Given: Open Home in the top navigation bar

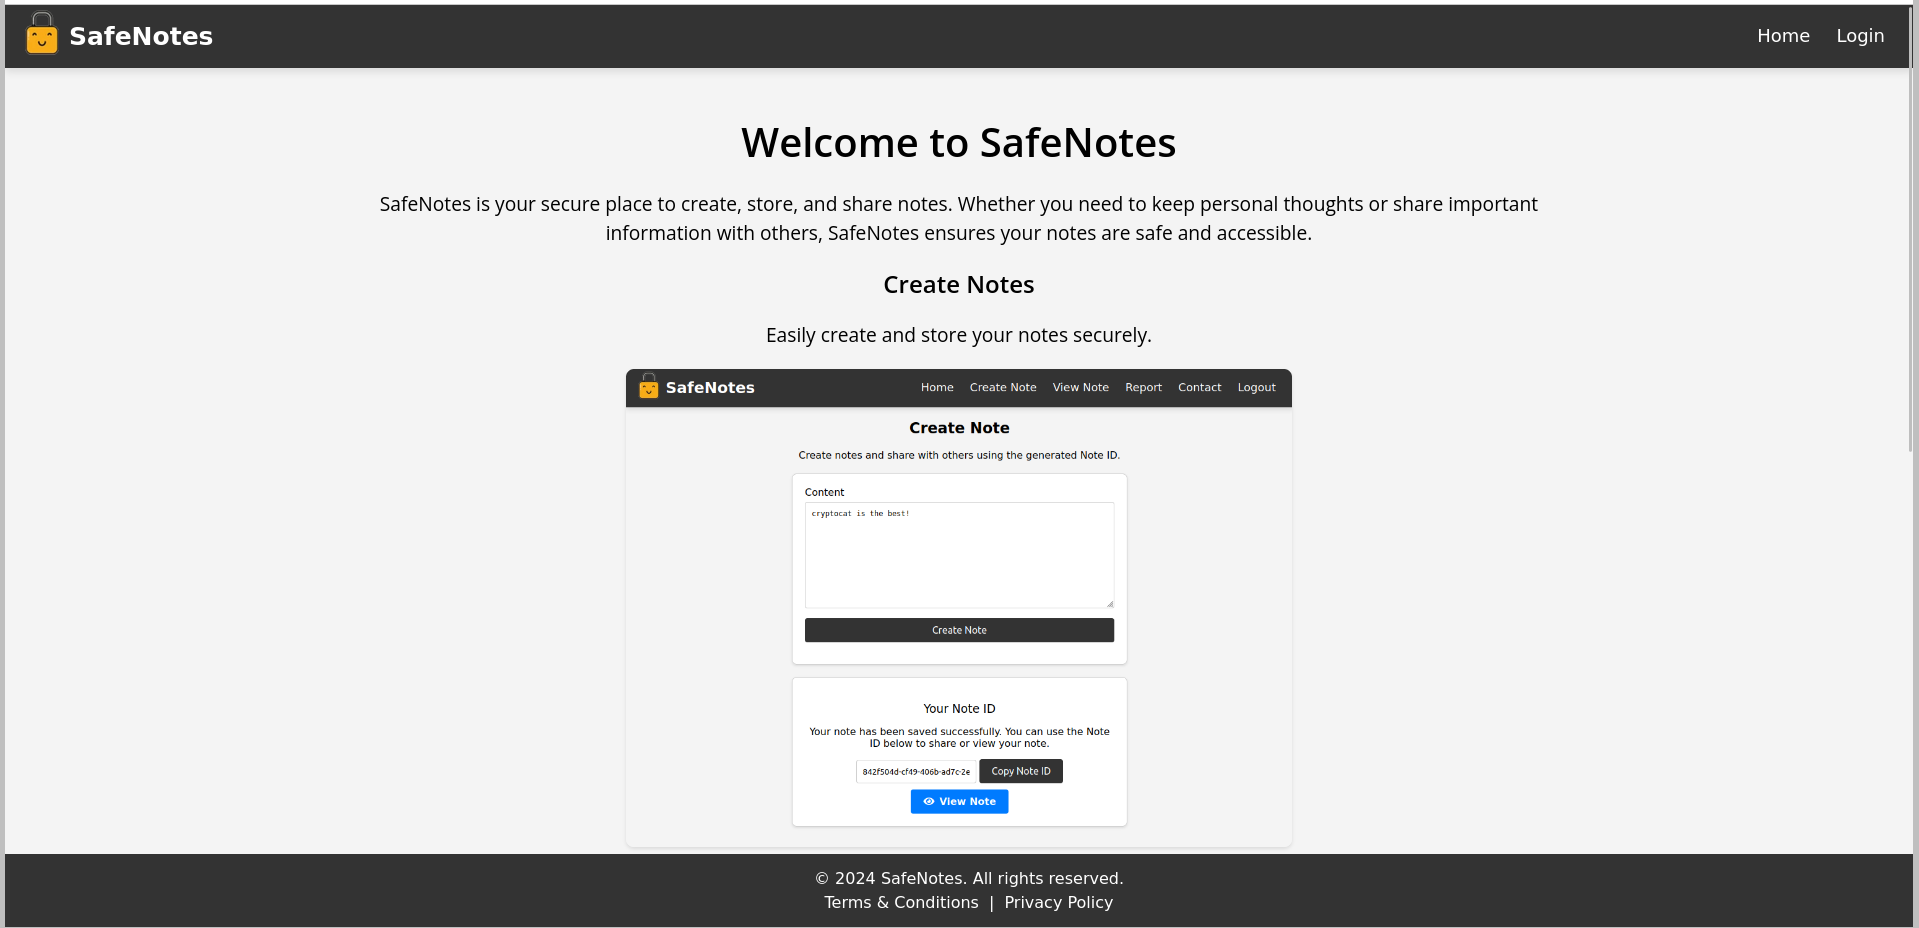Looking at the screenshot, I should click(1783, 36).
